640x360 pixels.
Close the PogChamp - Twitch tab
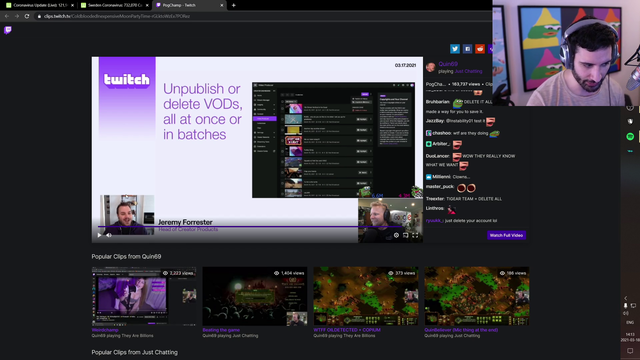point(222,5)
